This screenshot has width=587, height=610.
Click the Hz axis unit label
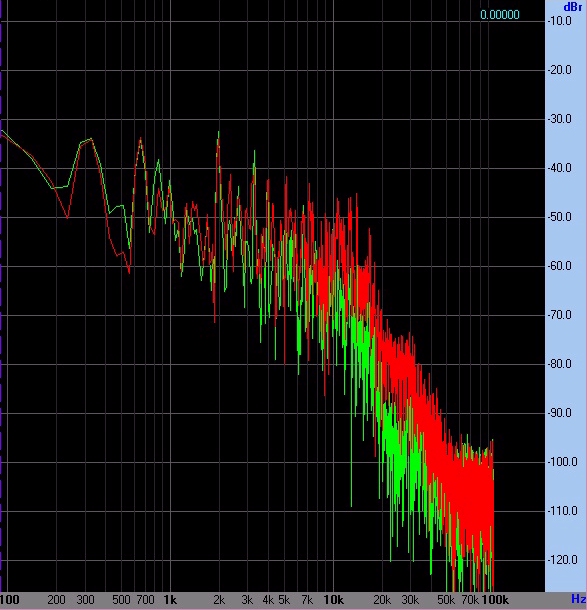[578, 599]
